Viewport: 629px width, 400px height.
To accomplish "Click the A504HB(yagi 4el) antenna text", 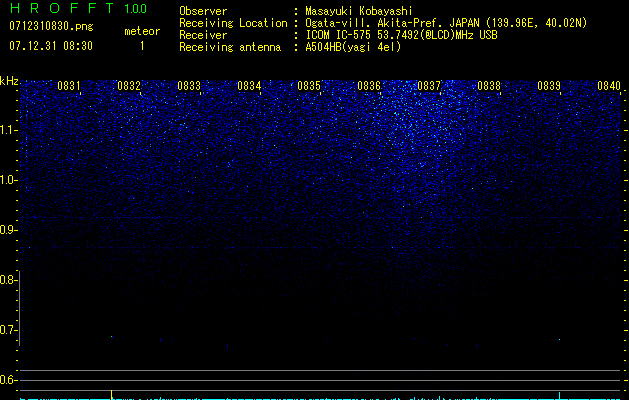I will tap(353, 47).
